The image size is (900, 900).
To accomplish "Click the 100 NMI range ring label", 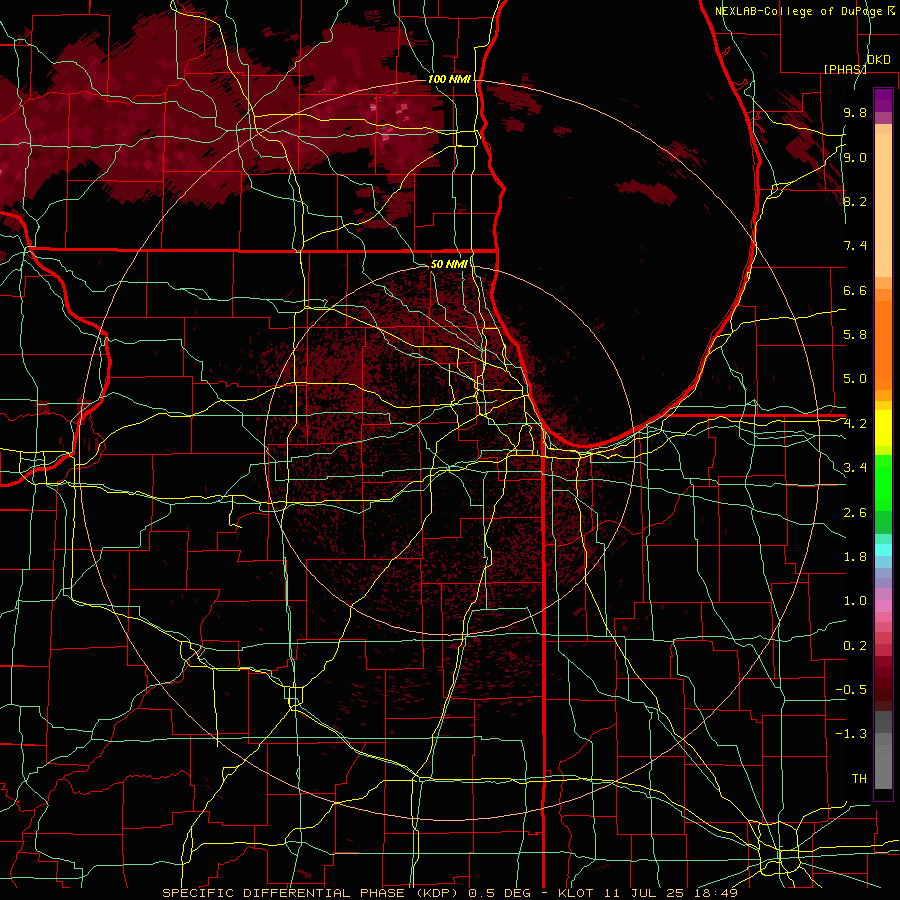I will pos(448,79).
